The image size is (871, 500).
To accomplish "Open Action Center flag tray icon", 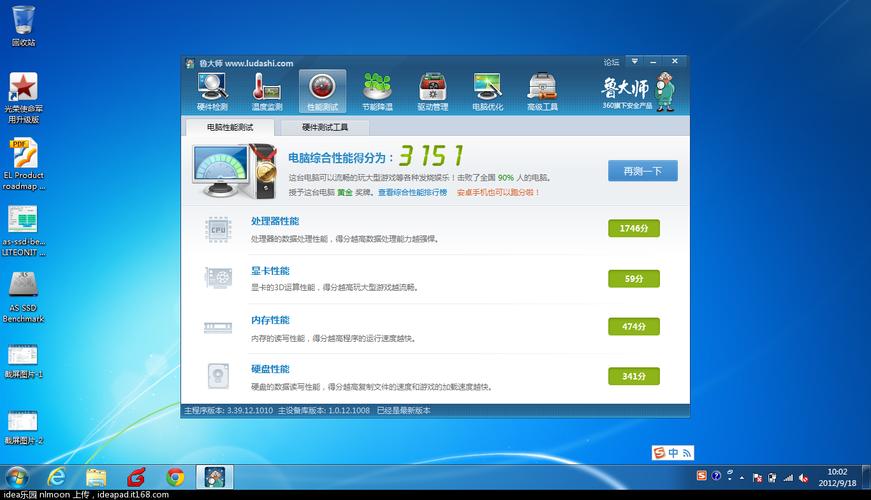I will (757, 477).
